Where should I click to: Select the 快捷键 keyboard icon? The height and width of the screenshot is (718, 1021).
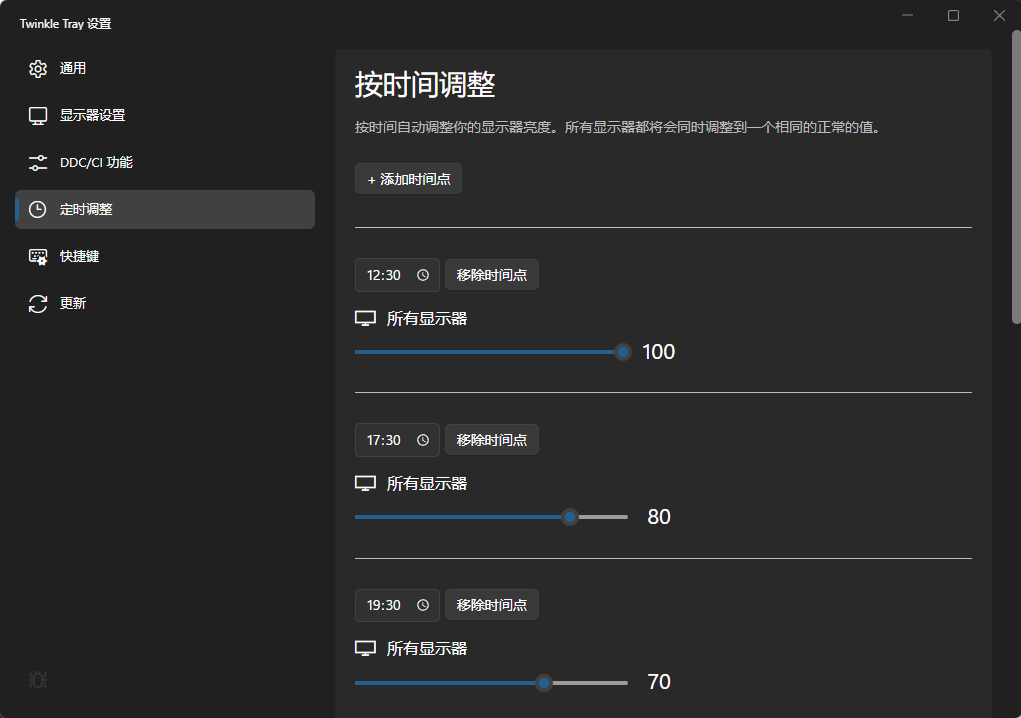click(x=38, y=256)
